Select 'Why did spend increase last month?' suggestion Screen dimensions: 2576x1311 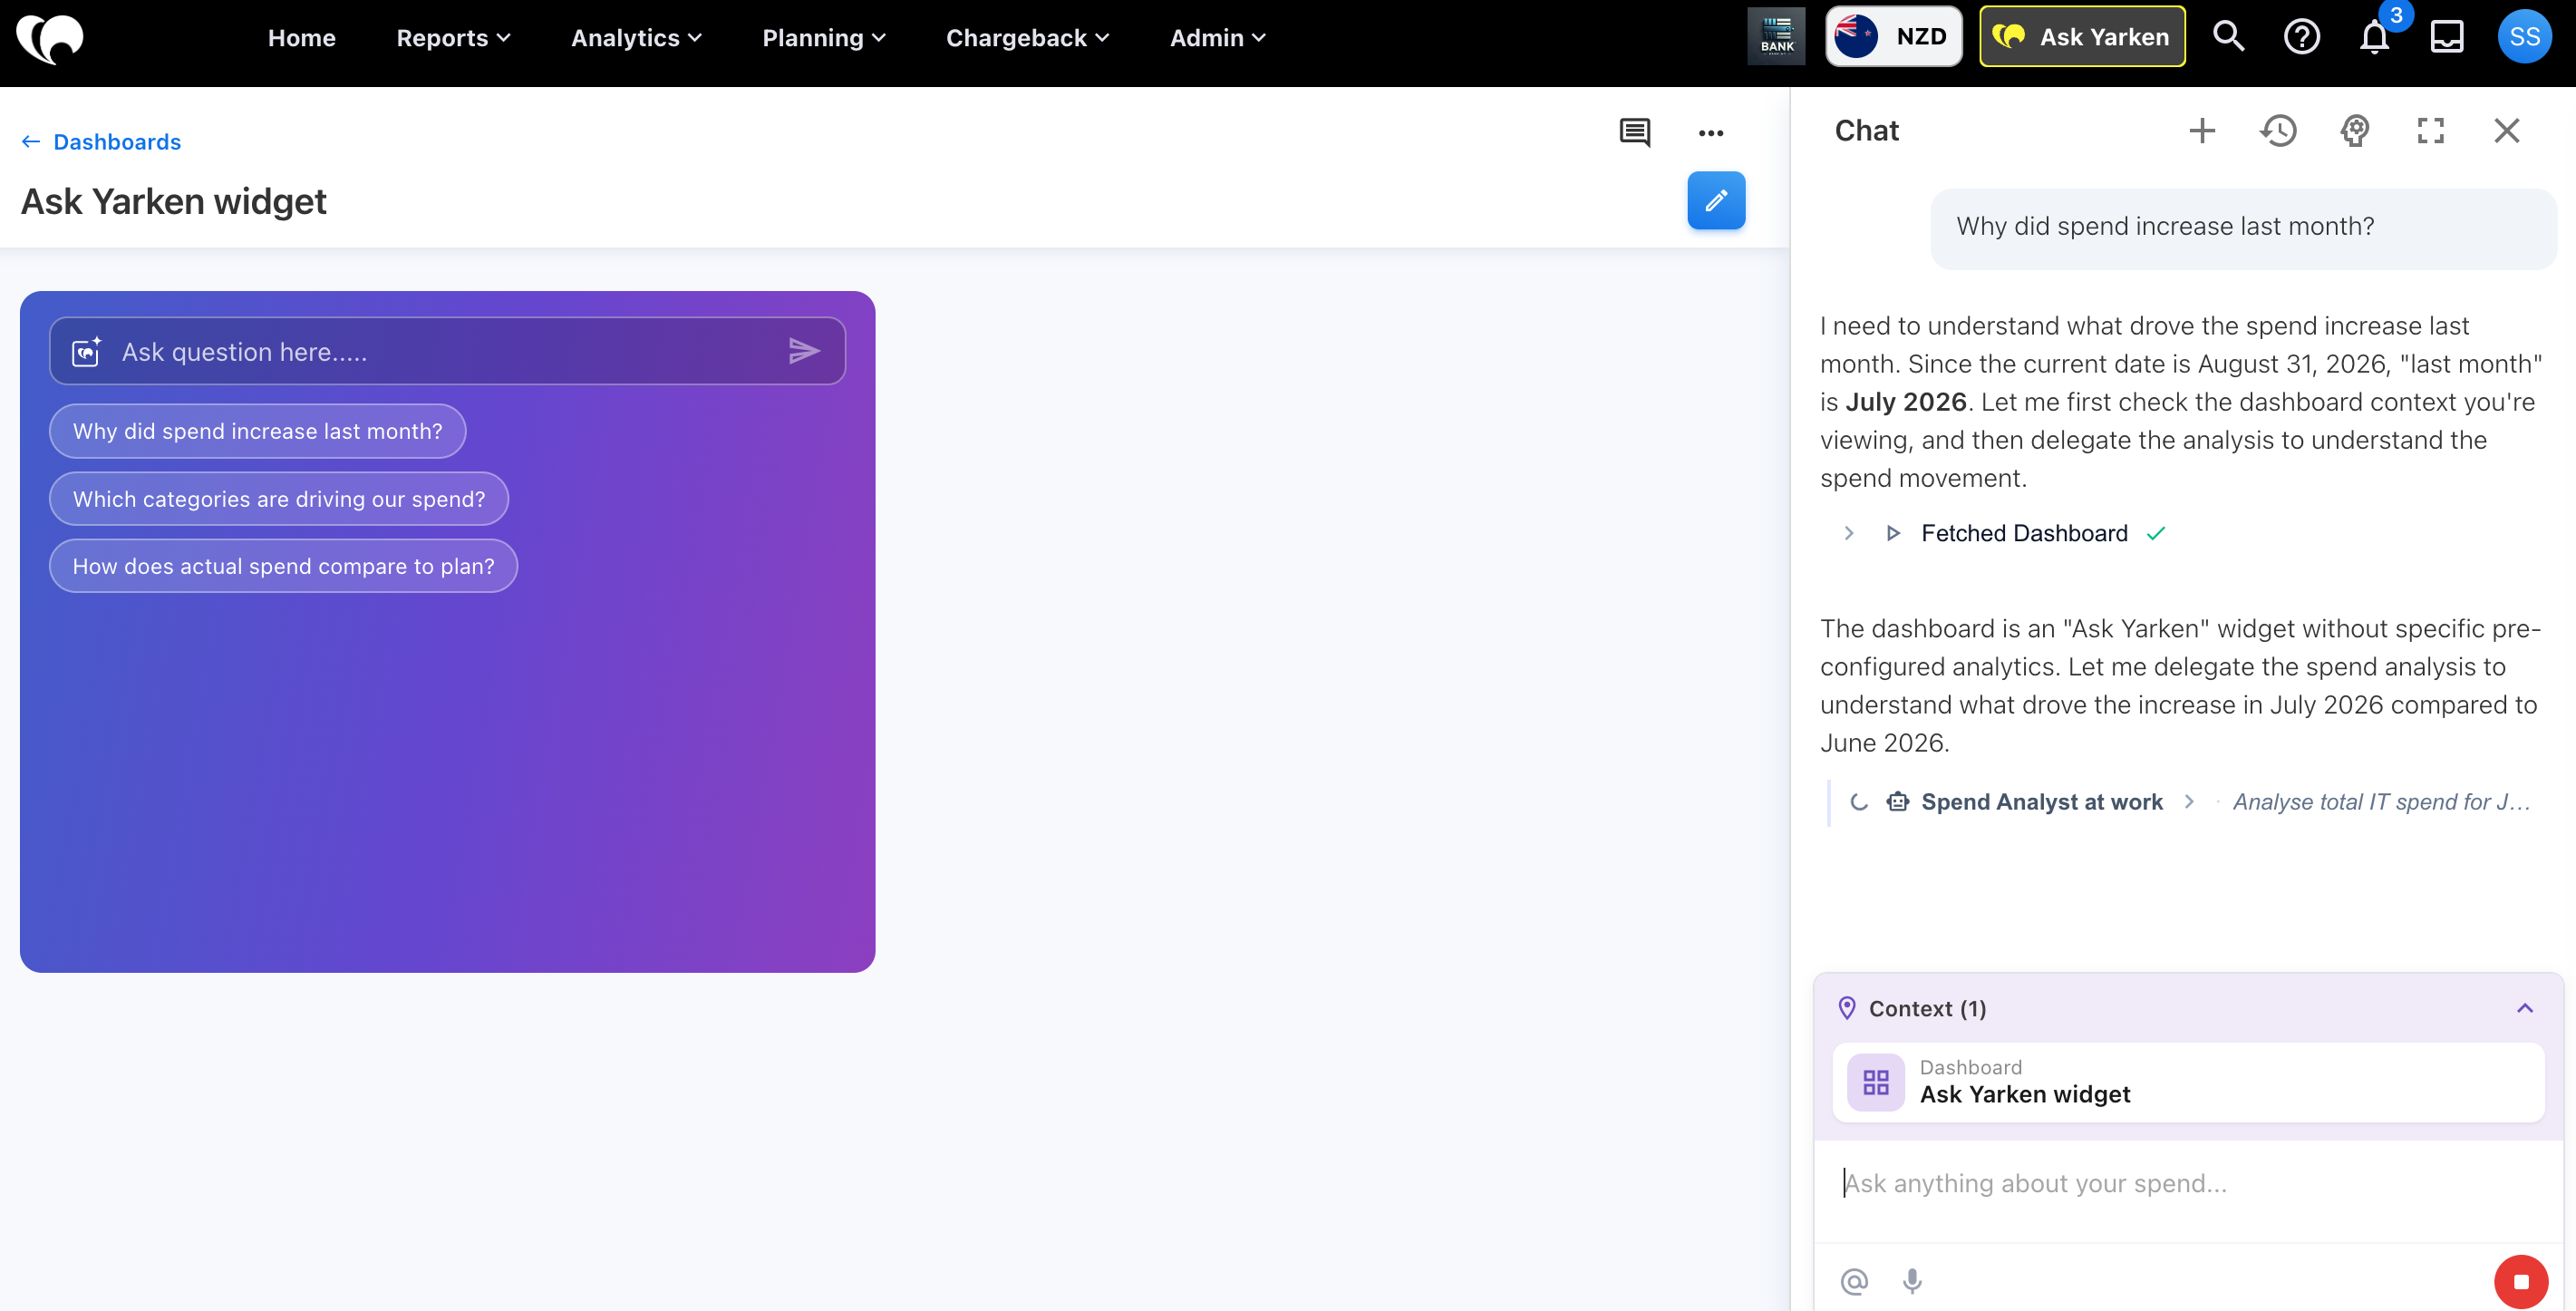click(257, 431)
